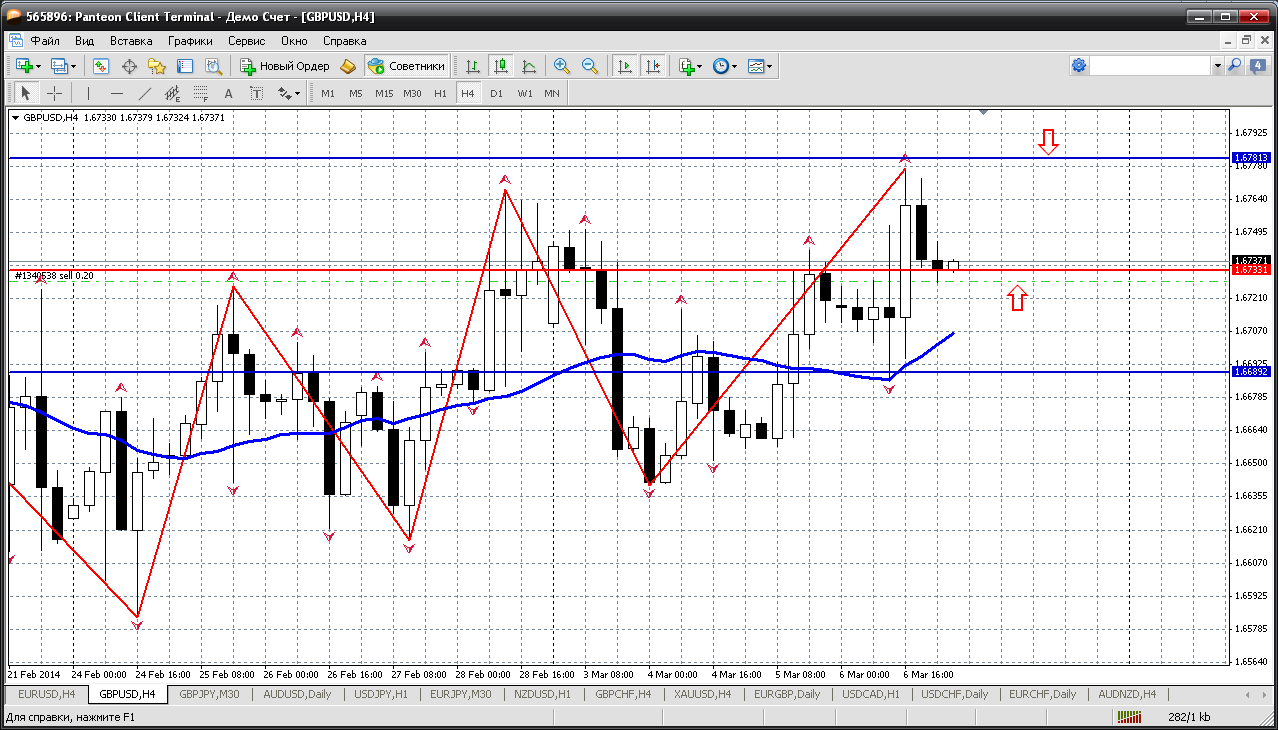Open the periodicity clock dropdown
Image resolution: width=1278 pixels, height=730 pixels.
725,66
